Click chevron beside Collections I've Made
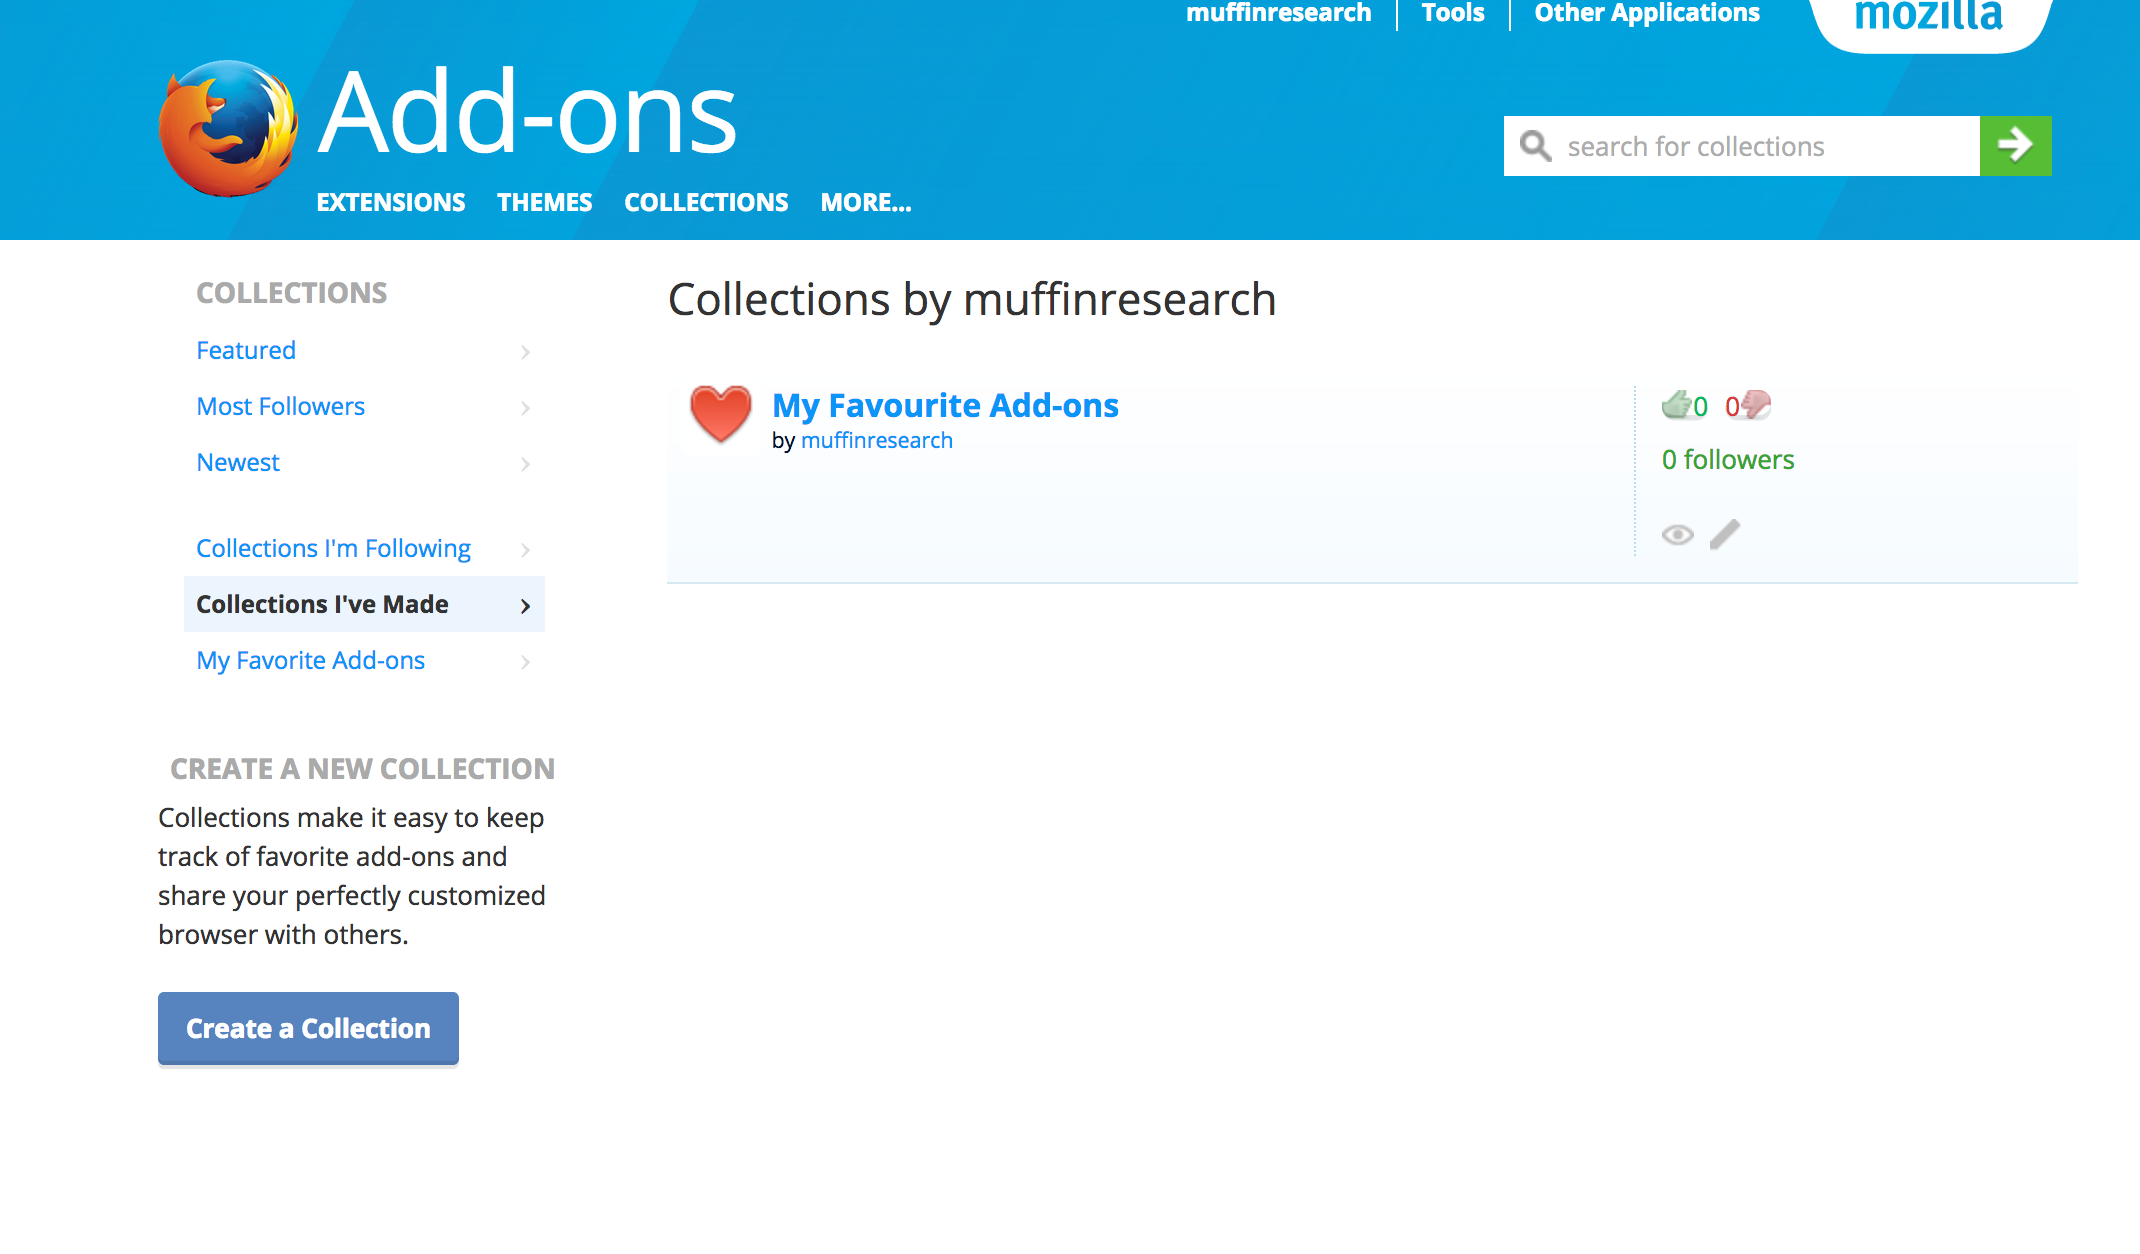 [525, 606]
